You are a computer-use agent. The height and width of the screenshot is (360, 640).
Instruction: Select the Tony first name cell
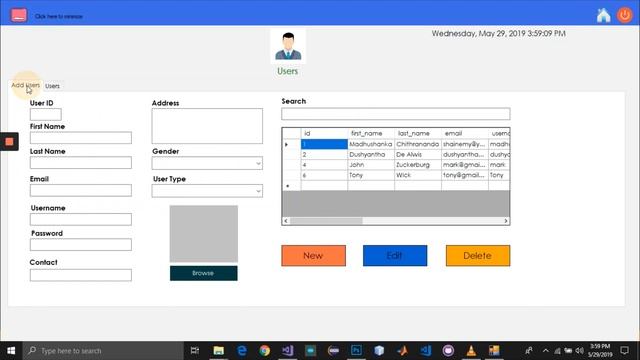point(371,175)
